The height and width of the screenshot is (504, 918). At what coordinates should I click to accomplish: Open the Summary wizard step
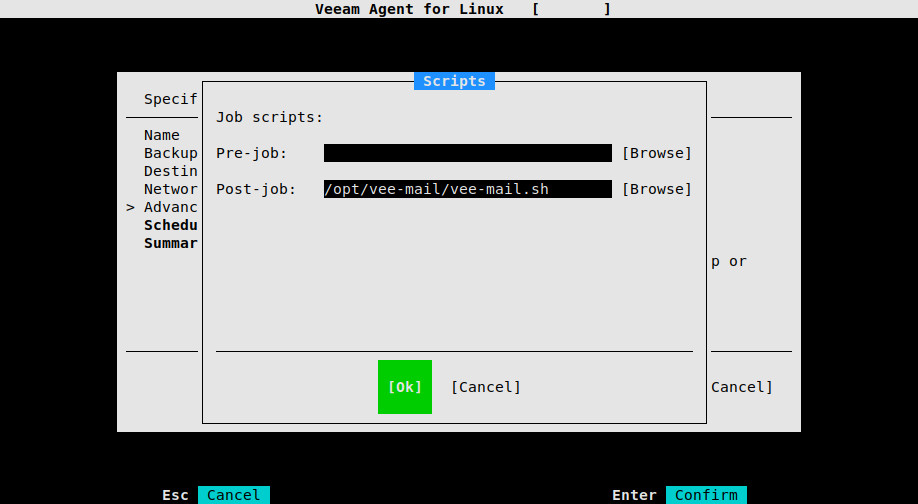coord(170,244)
